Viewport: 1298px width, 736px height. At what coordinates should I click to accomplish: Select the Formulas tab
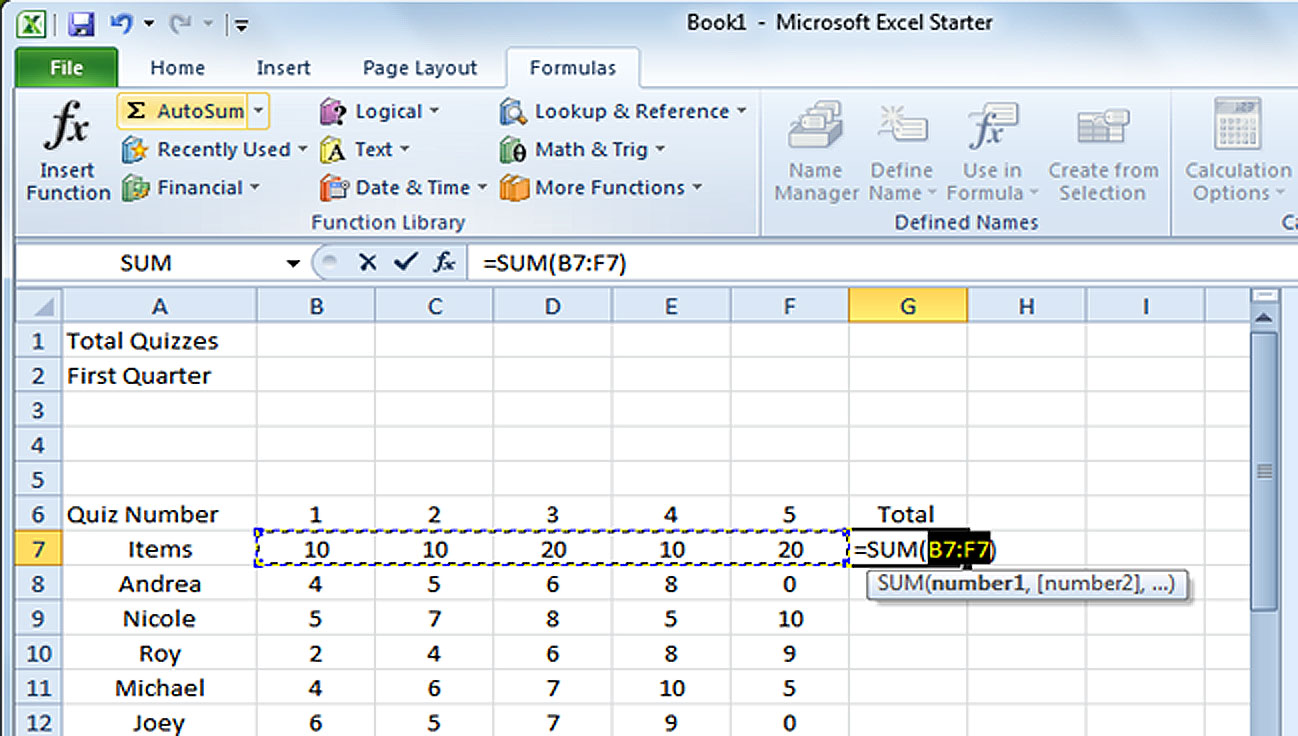(x=573, y=68)
